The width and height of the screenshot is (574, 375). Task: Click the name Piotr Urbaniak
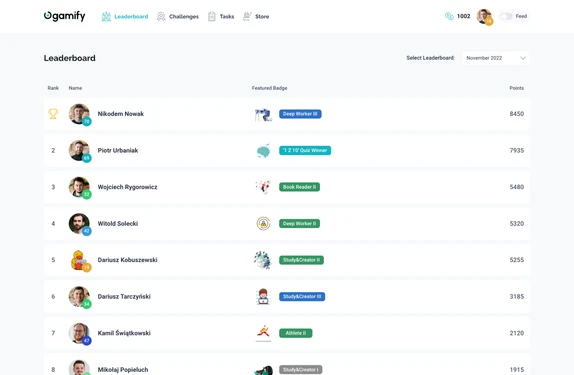tap(118, 151)
